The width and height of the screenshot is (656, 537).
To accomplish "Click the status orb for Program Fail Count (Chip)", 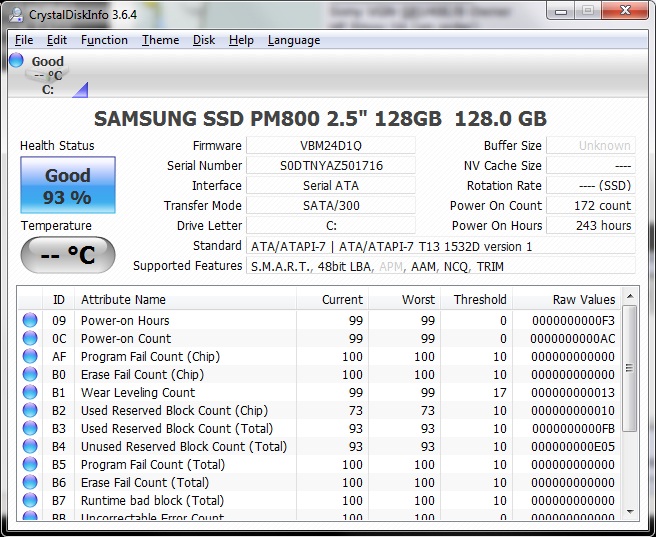I will click(30, 356).
